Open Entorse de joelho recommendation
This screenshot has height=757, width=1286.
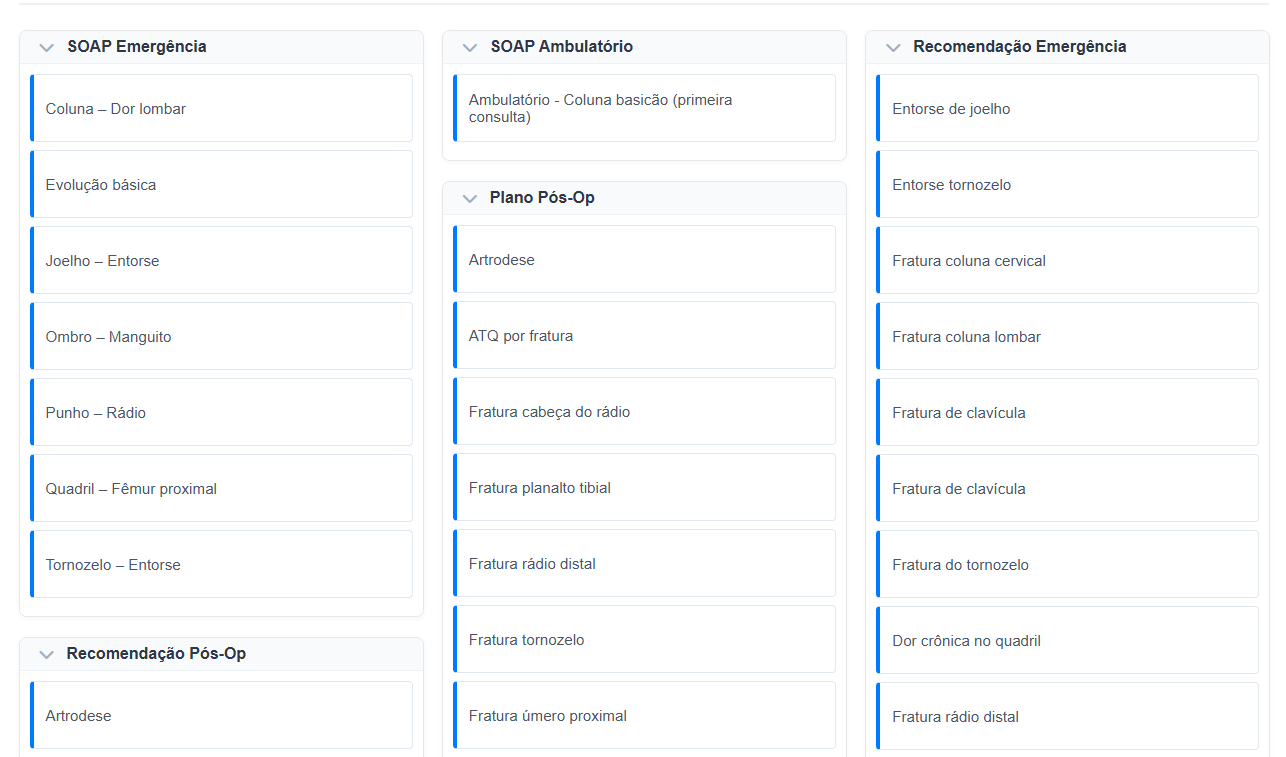(x=1067, y=109)
